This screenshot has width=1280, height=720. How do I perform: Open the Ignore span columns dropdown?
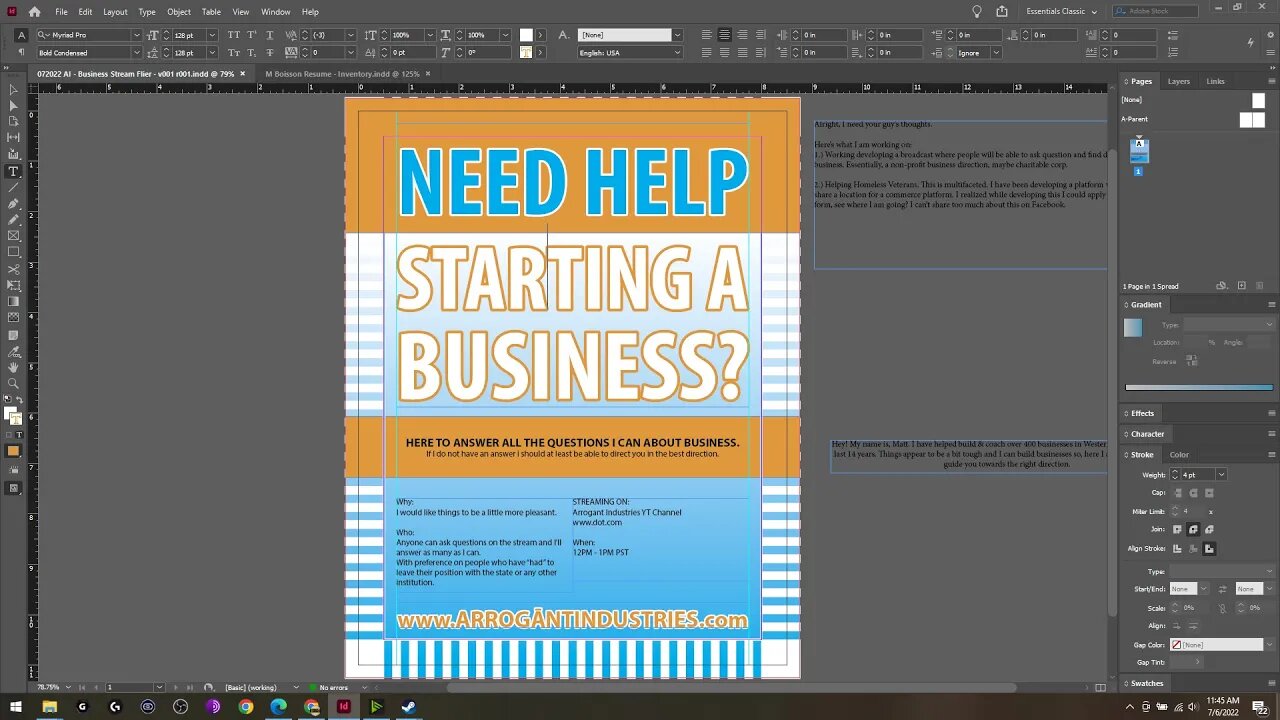[998, 52]
